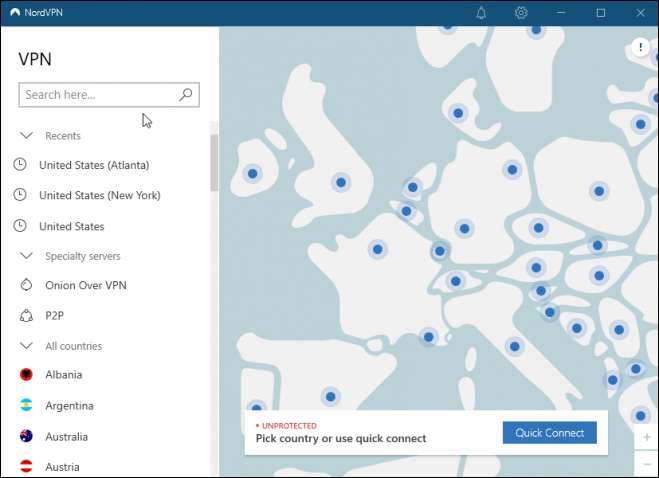
Task: Select United States (New York) recent server
Action: click(x=99, y=195)
